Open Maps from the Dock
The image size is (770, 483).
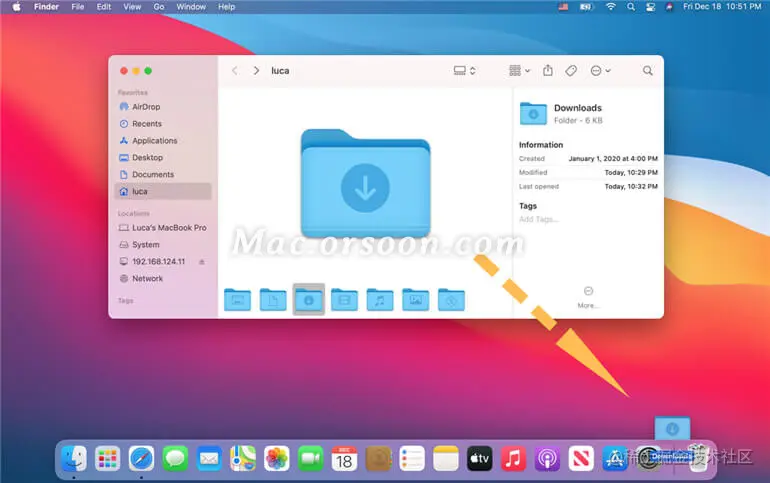click(243, 458)
